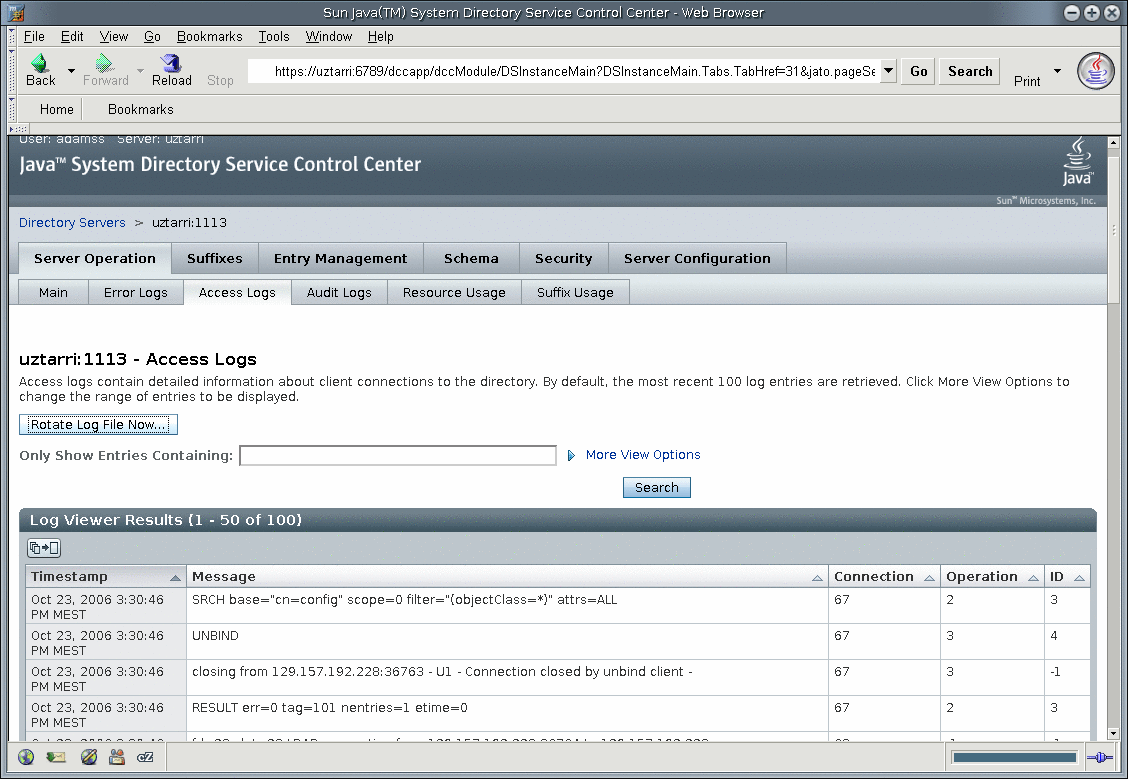Select the Server Operation tab
1128x779 pixels.
pyautogui.click(x=95, y=258)
